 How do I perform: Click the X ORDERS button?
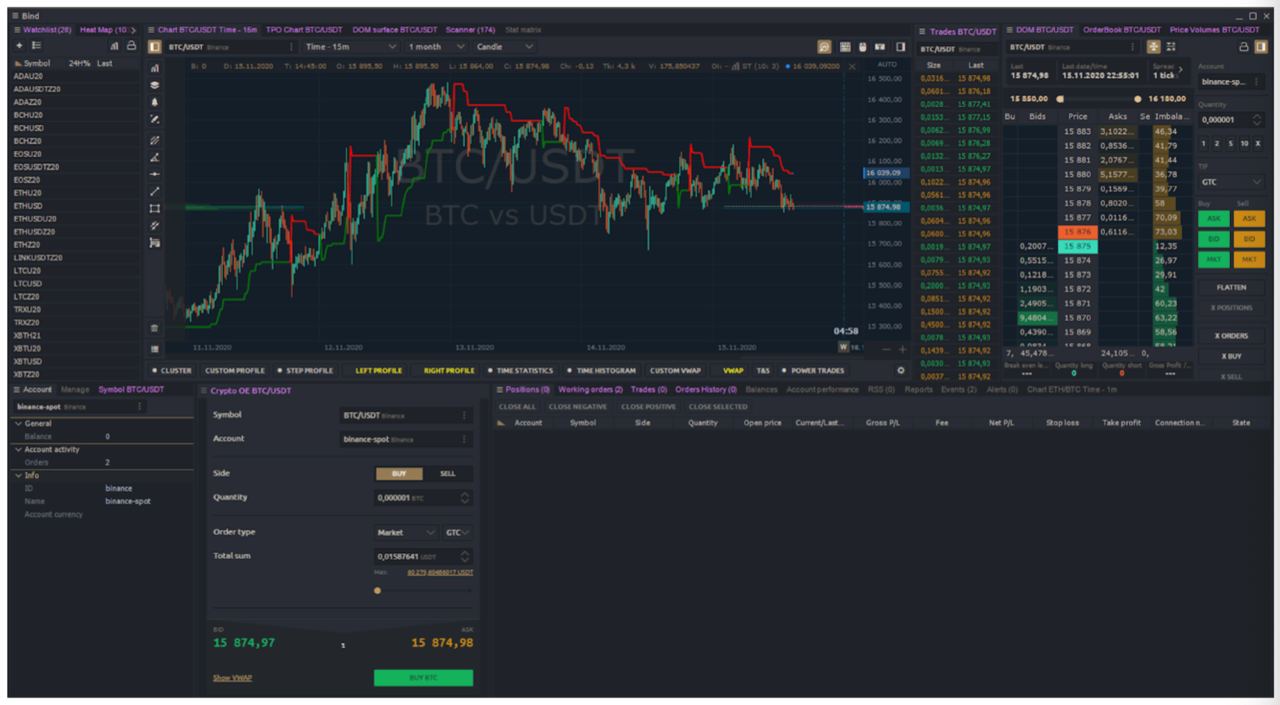(x=1231, y=336)
